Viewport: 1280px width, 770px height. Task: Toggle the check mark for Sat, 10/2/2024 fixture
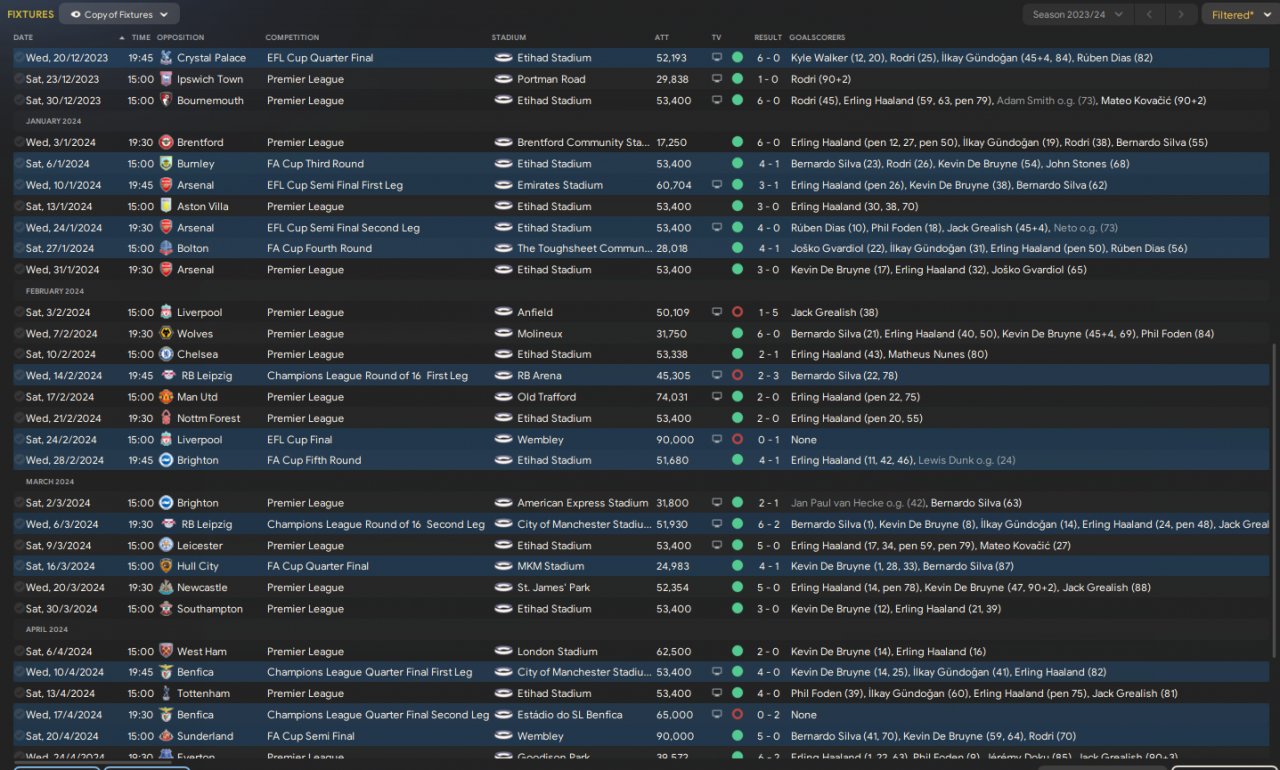click(19, 355)
